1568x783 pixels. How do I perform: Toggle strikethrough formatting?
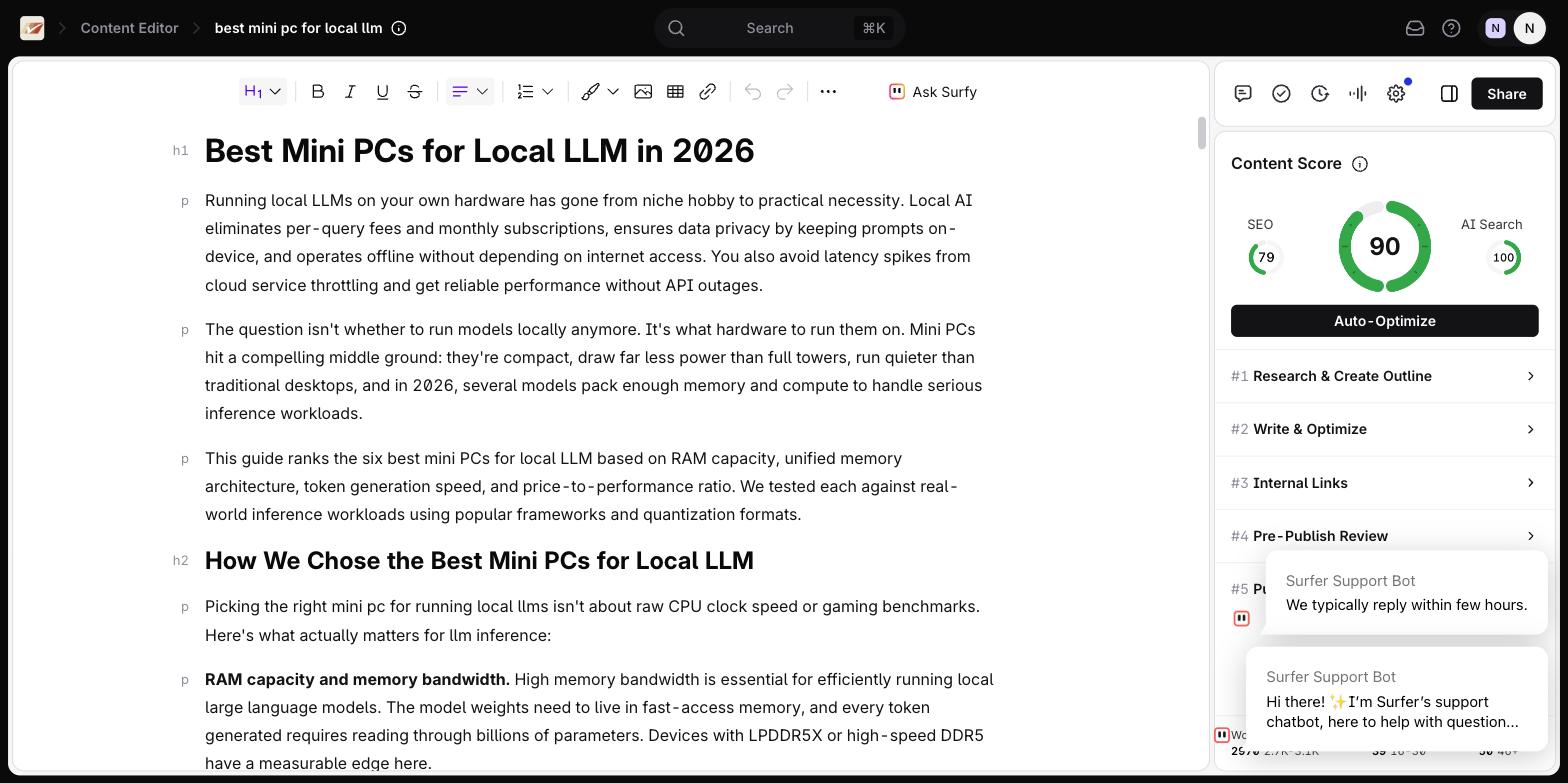point(415,91)
